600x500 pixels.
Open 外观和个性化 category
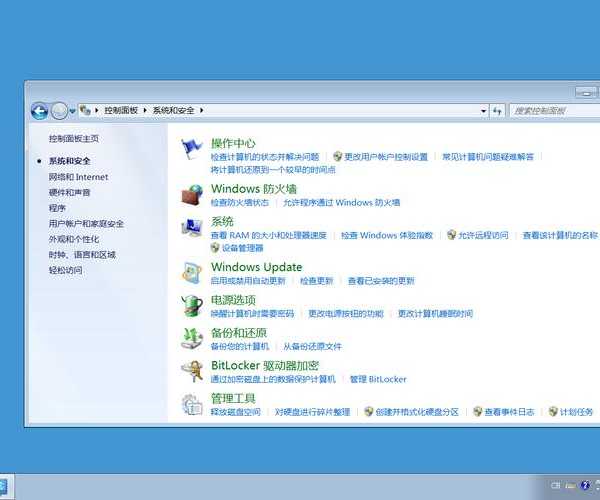point(74,239)
